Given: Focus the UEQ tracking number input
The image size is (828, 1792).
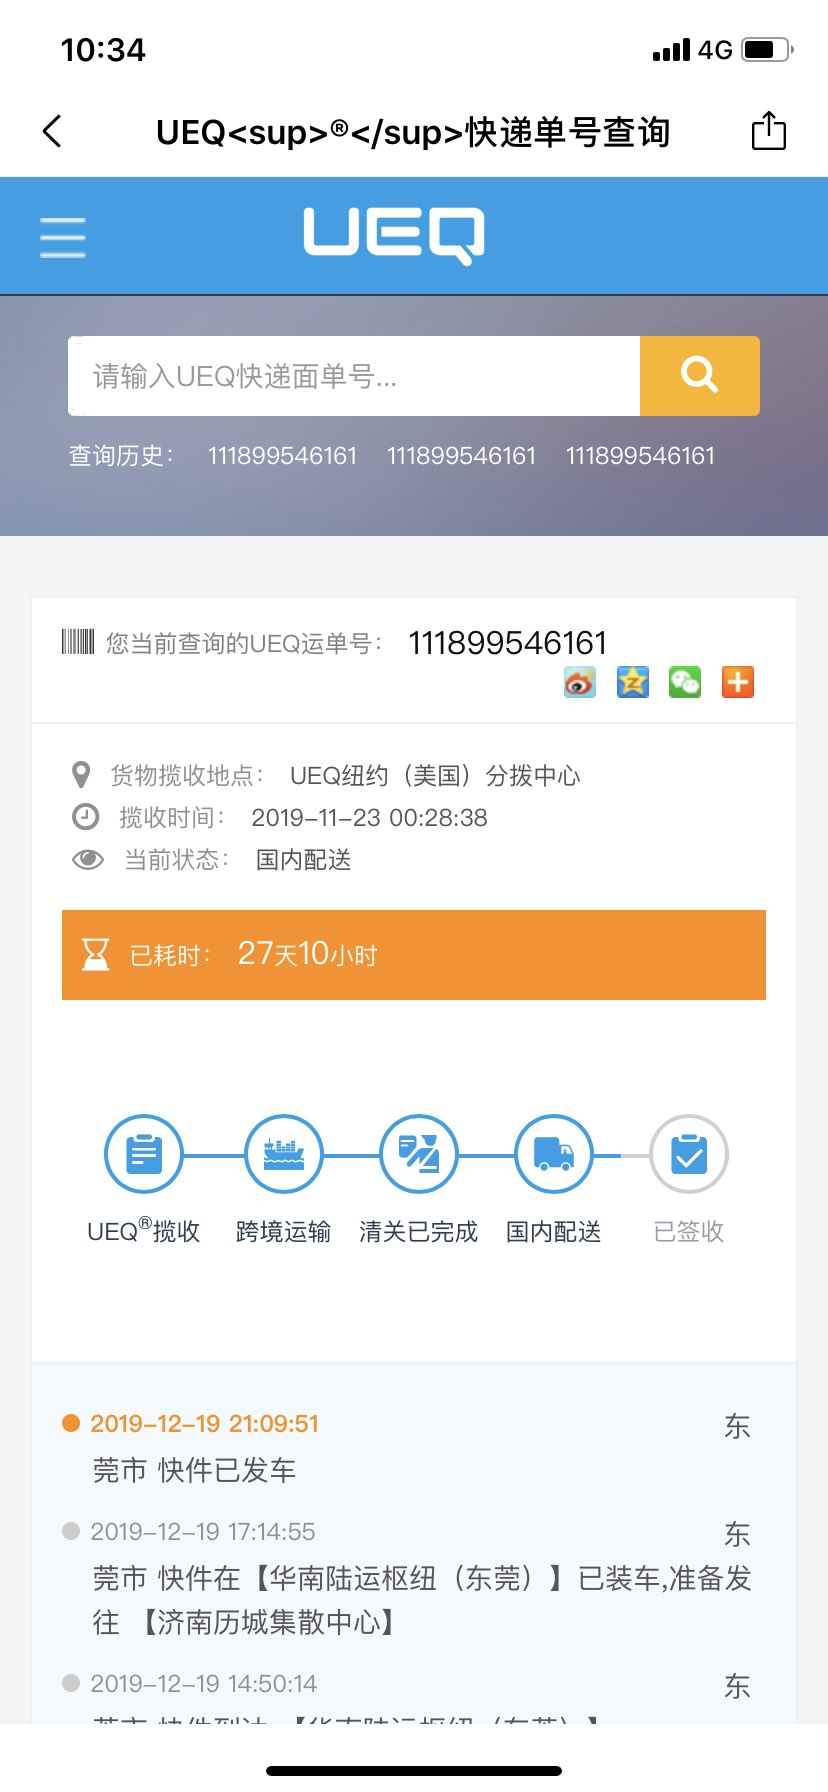Looking at the screenshot, I should pyautogui.click(x=354, y=376).
